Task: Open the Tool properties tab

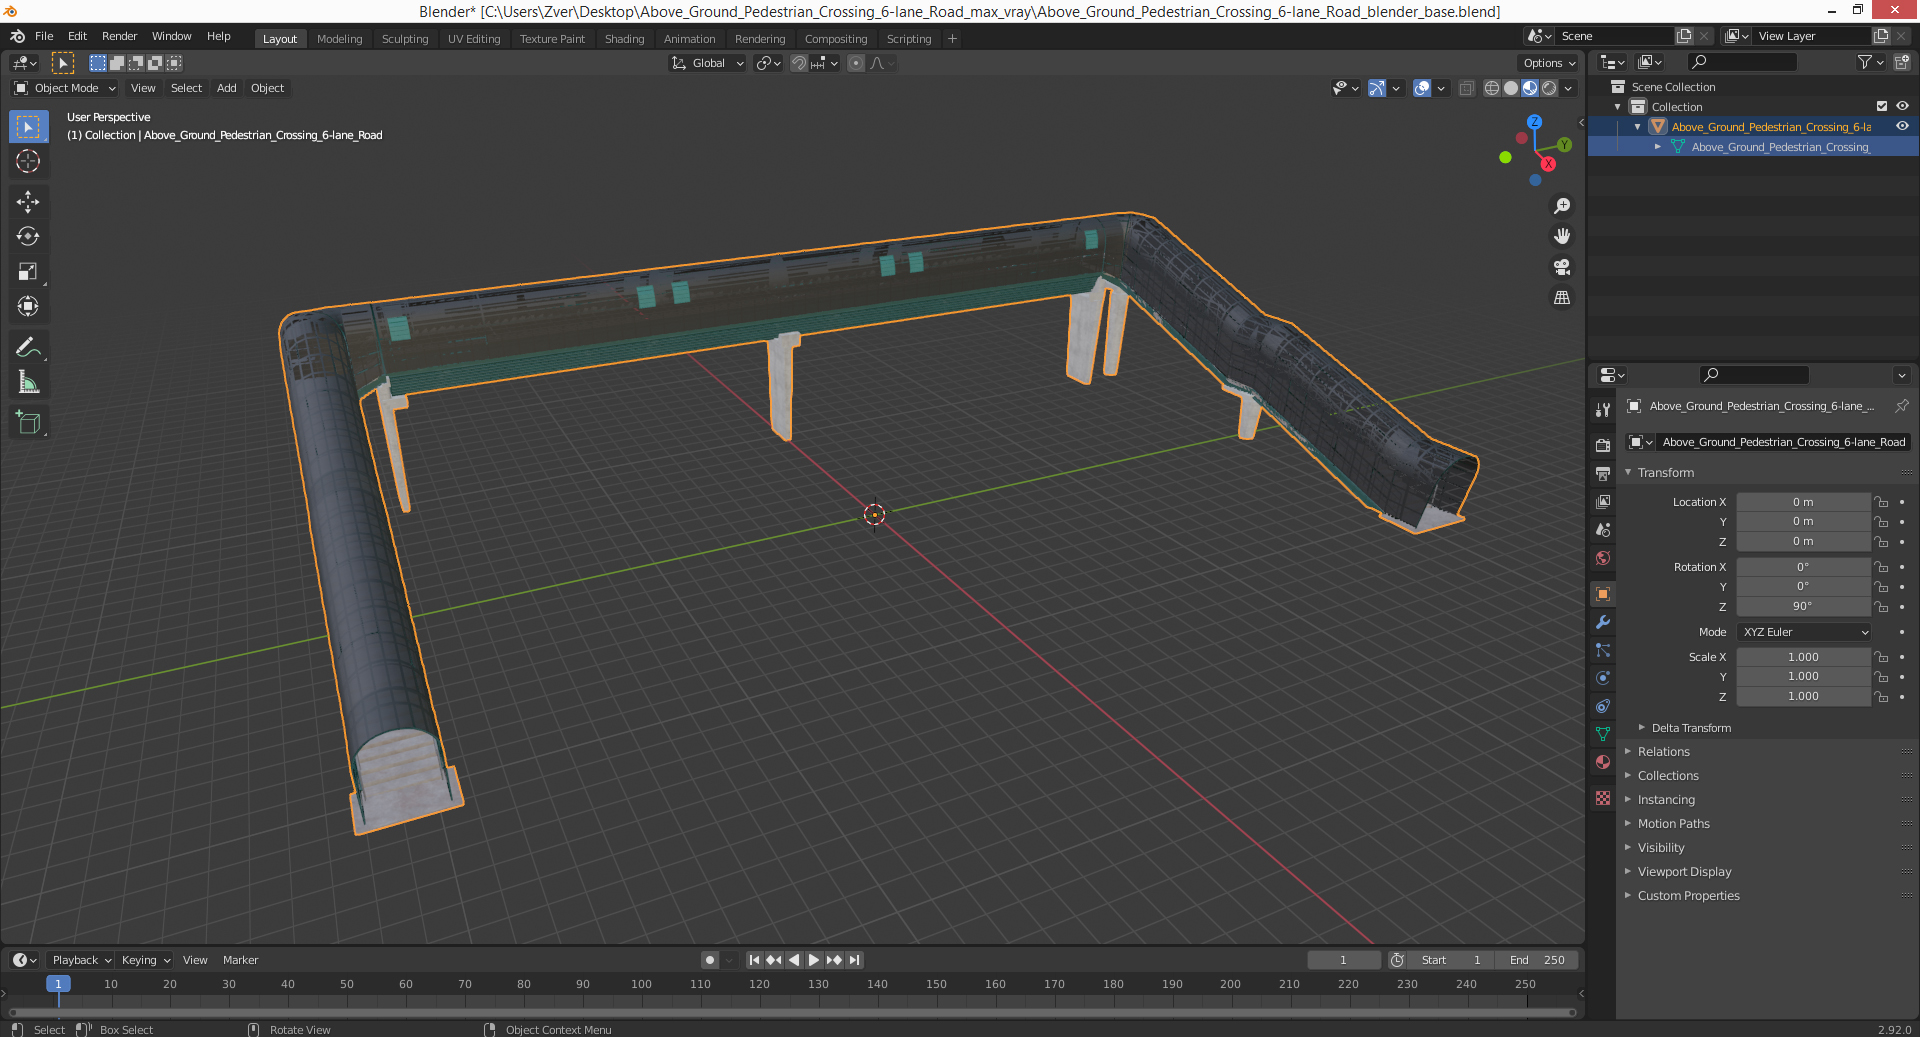Action: (1603, 410)
